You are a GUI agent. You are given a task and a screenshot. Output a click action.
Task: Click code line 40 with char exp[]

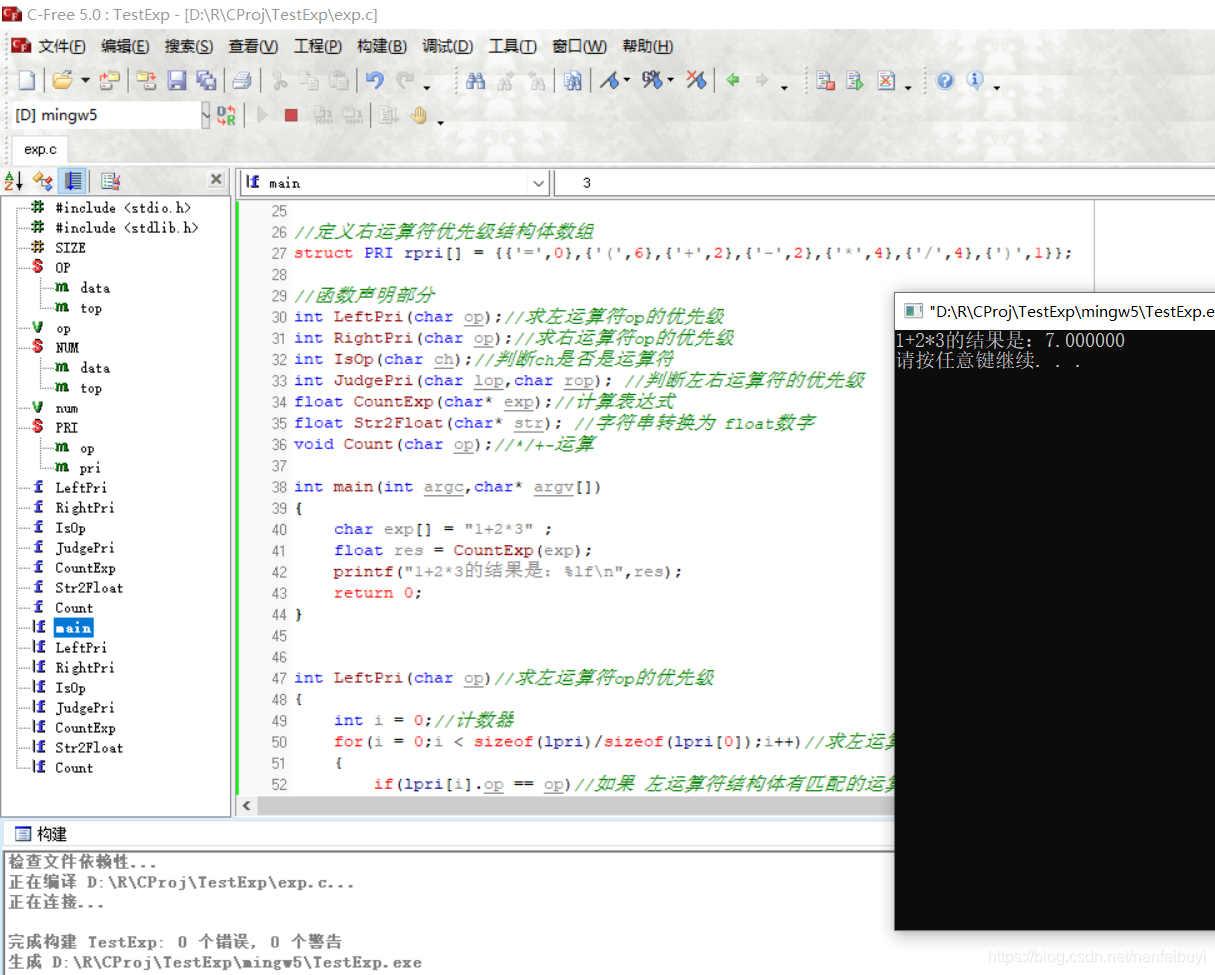coord(443,529)
